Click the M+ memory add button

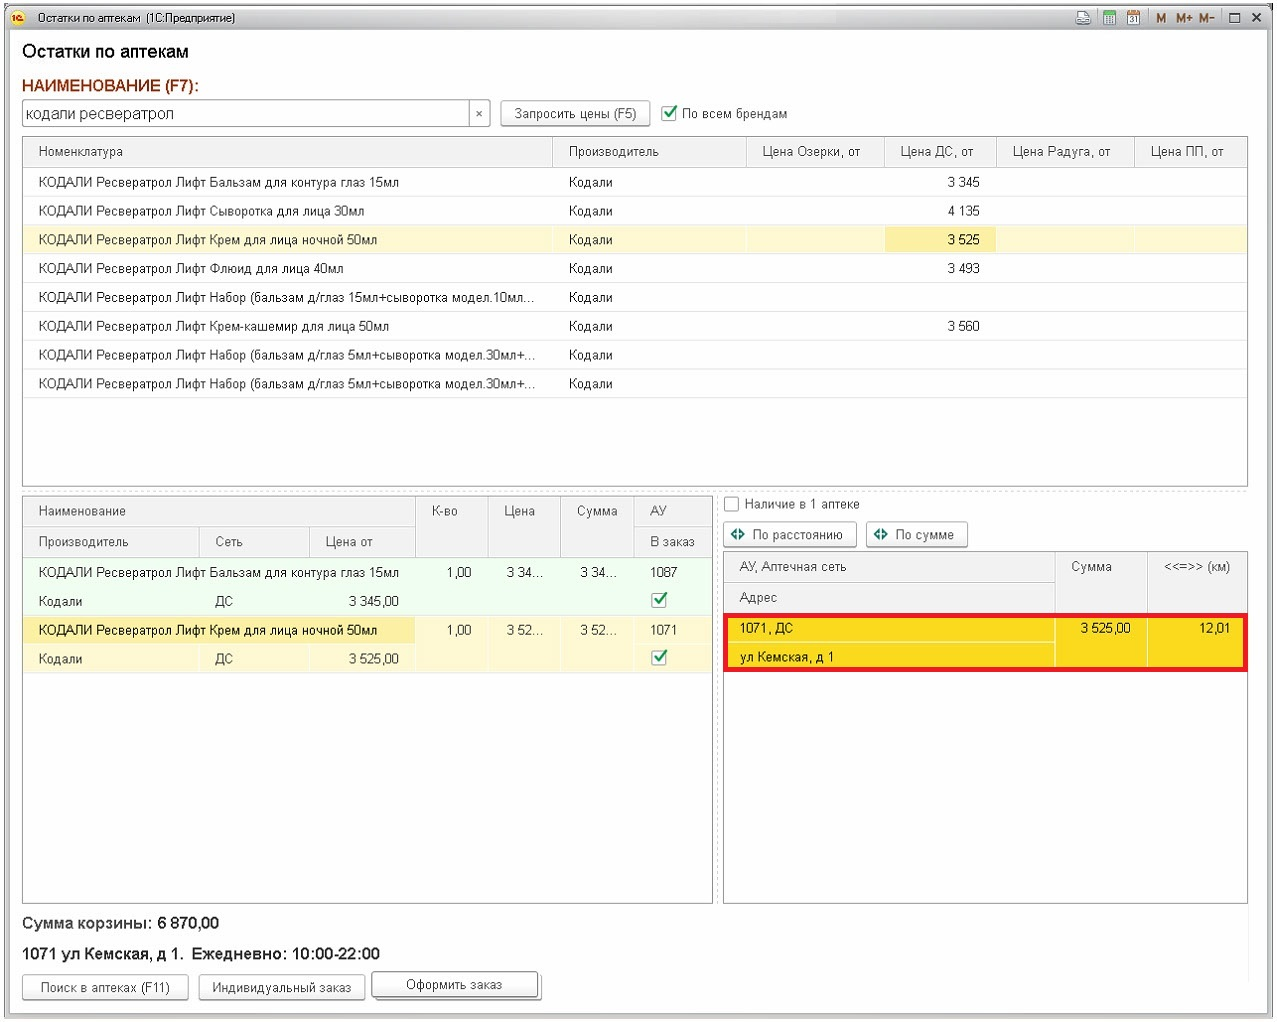pos(1183,18)
